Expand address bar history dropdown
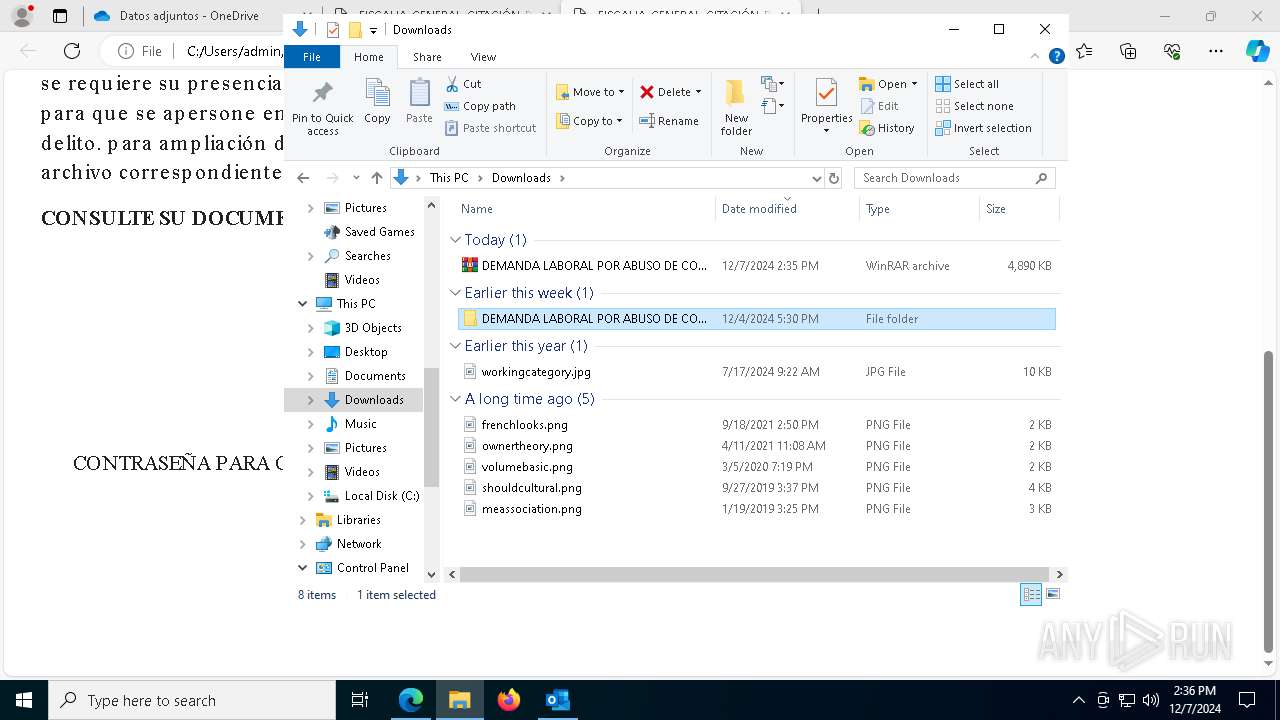1280x720 pixels. tap(816, 178)
